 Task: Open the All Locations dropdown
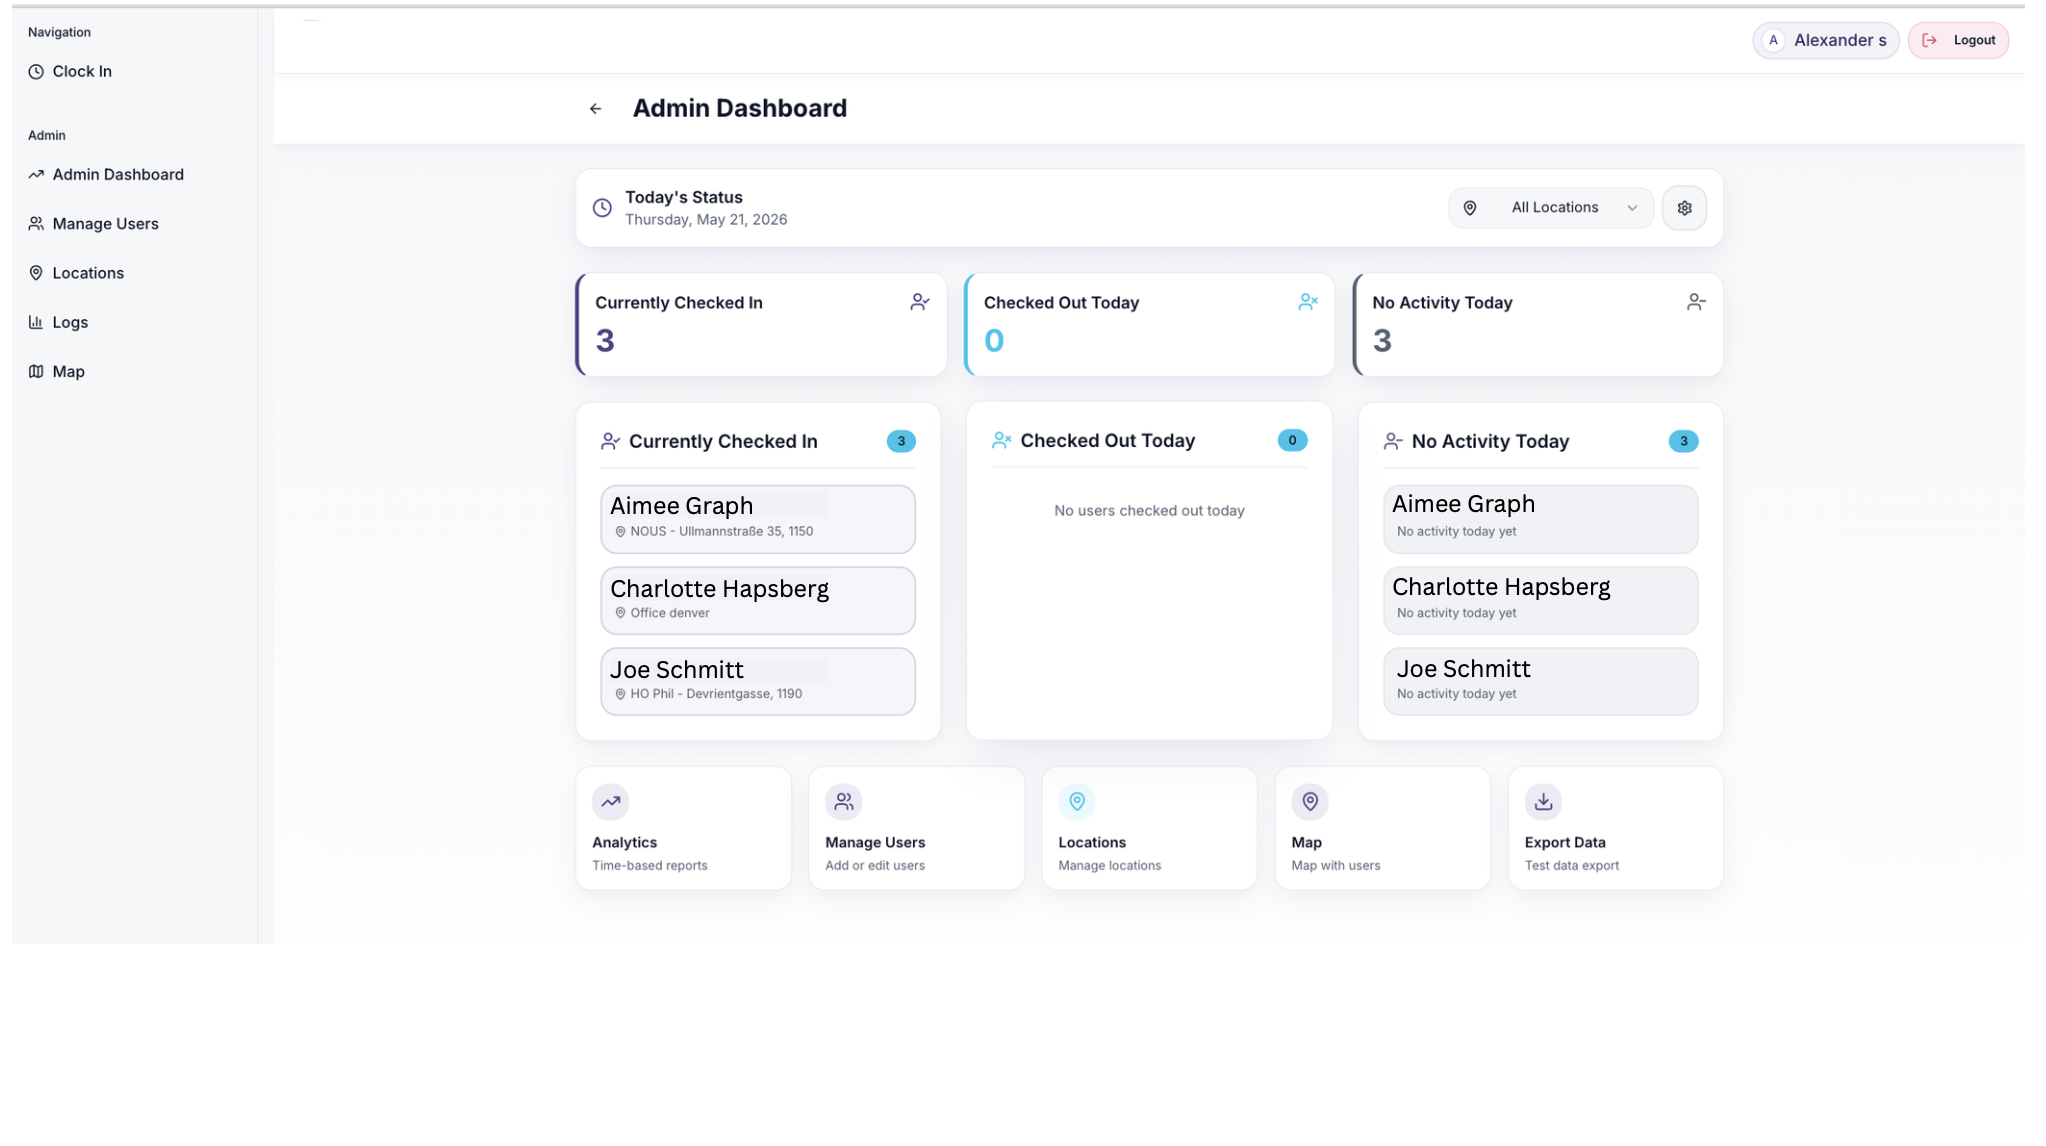click(x=1550, y=208)
